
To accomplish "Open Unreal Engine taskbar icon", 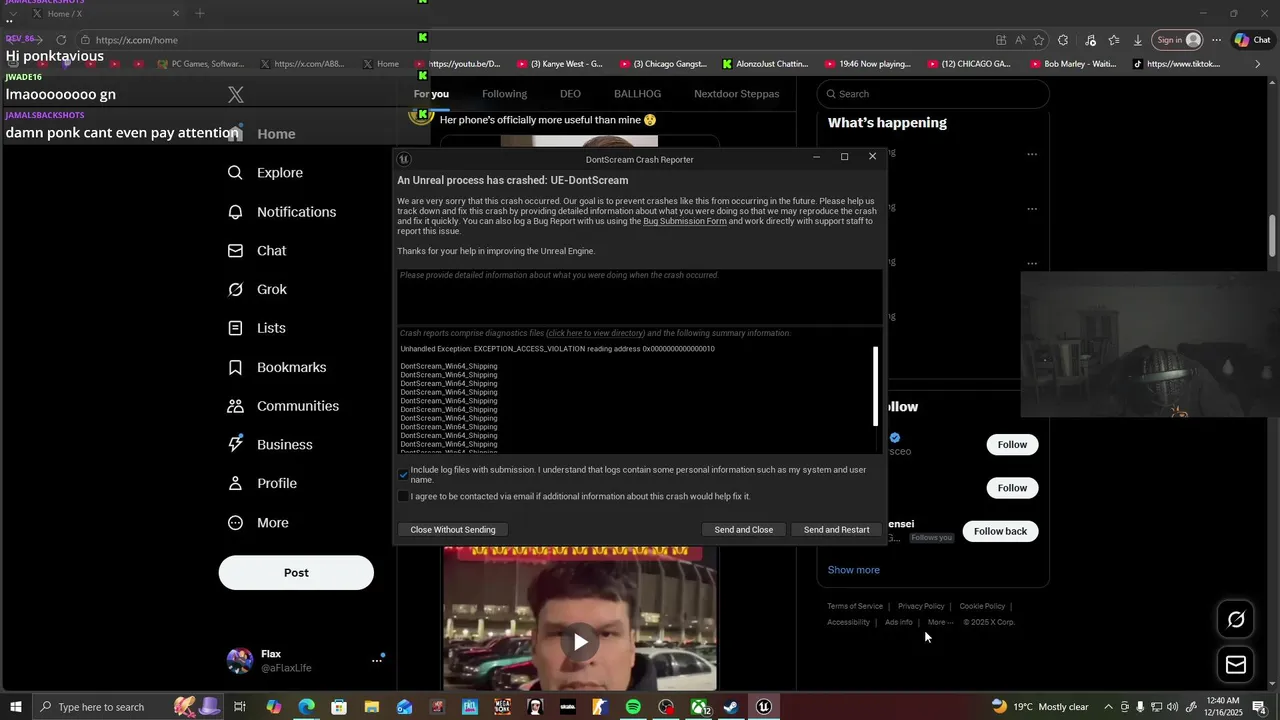I will pyautogui.click(x=764, y=707).
